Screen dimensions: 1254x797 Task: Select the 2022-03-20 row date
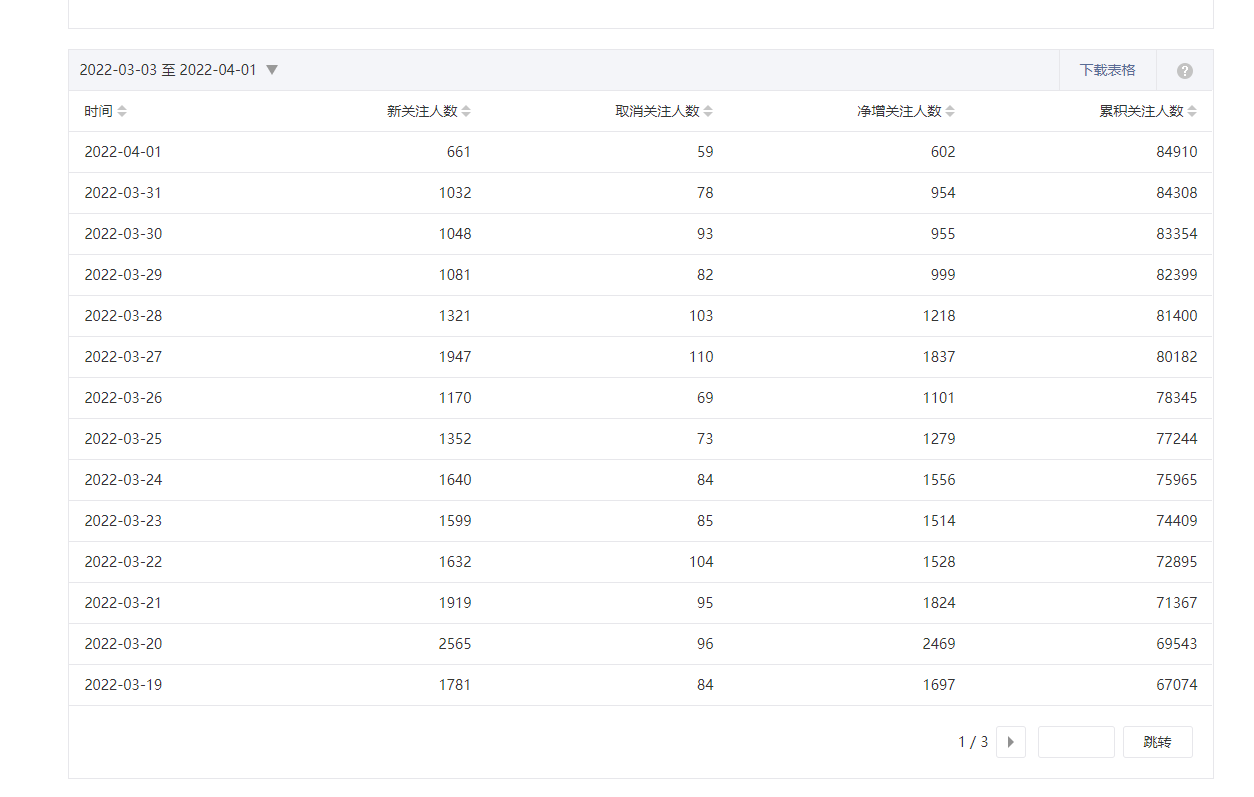point(123,644)
